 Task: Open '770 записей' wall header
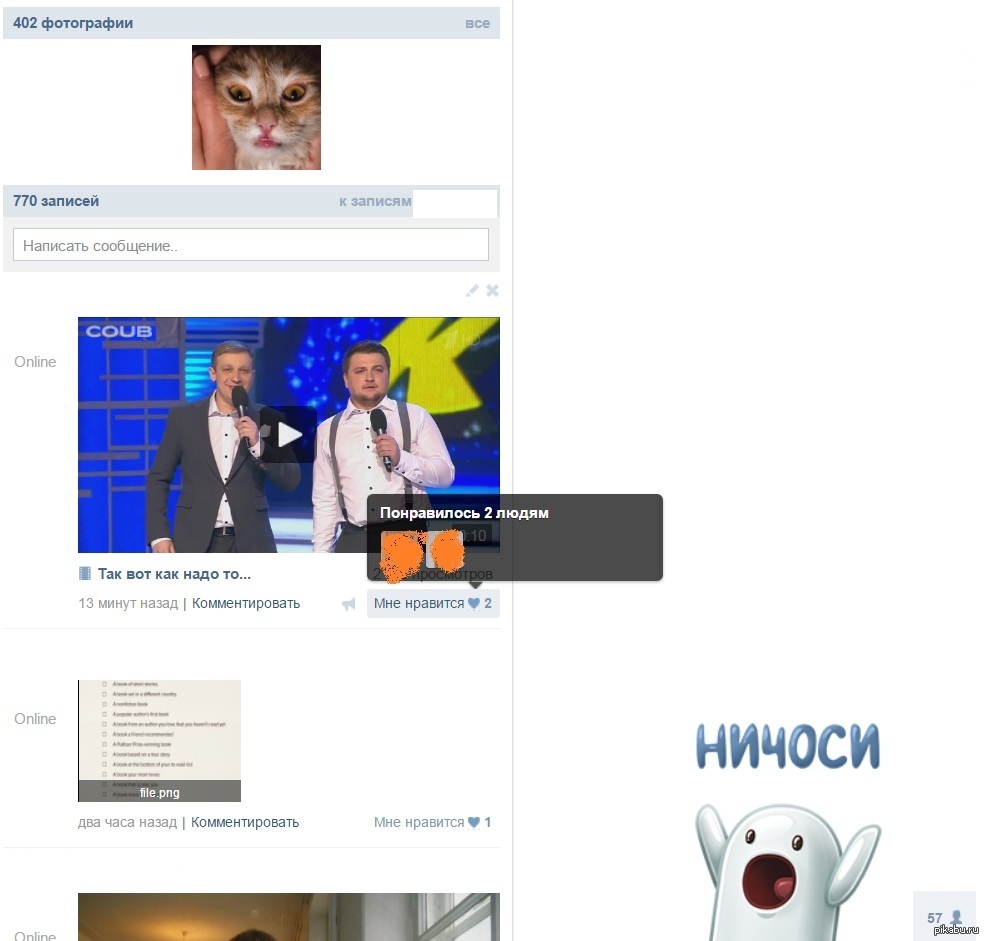pyautogui.click(x=56, y=201)
